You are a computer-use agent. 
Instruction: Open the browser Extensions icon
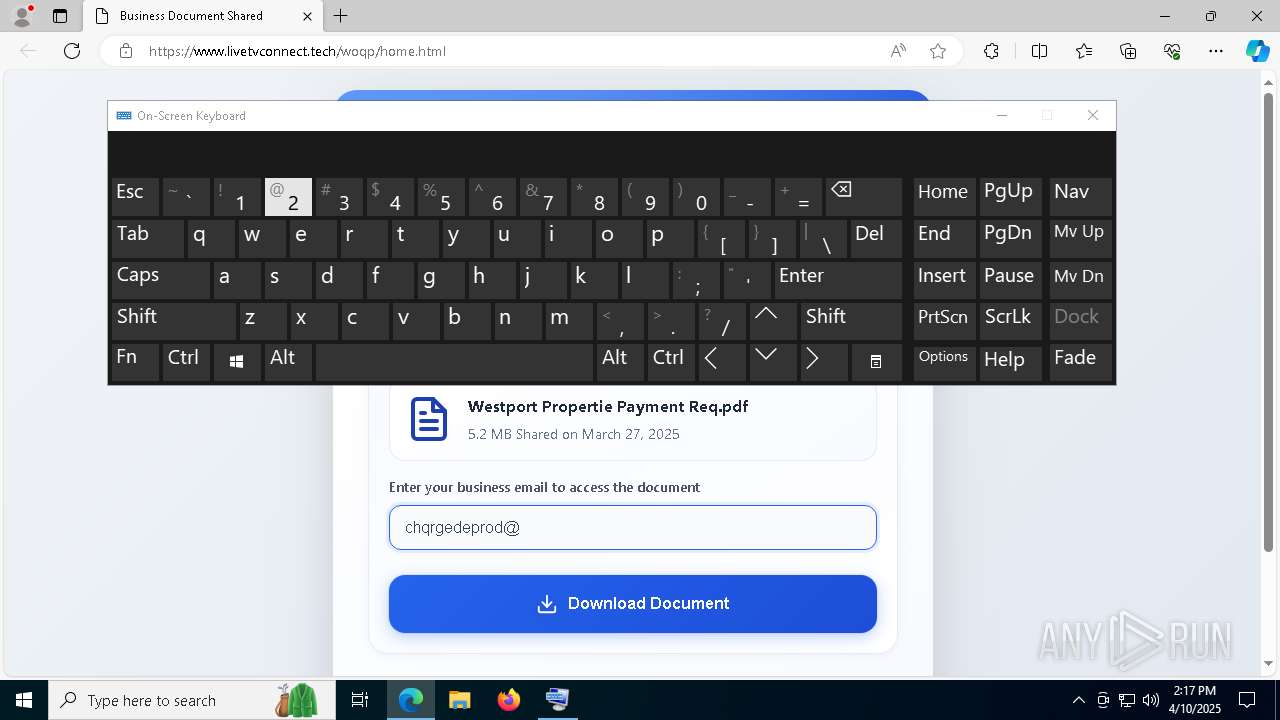point(991,51)
